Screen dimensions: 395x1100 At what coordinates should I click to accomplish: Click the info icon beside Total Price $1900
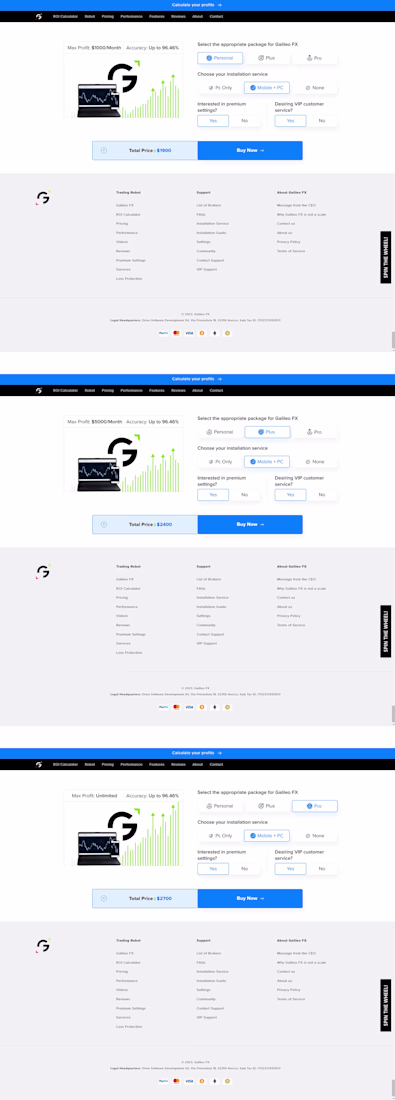coord(104,150)
